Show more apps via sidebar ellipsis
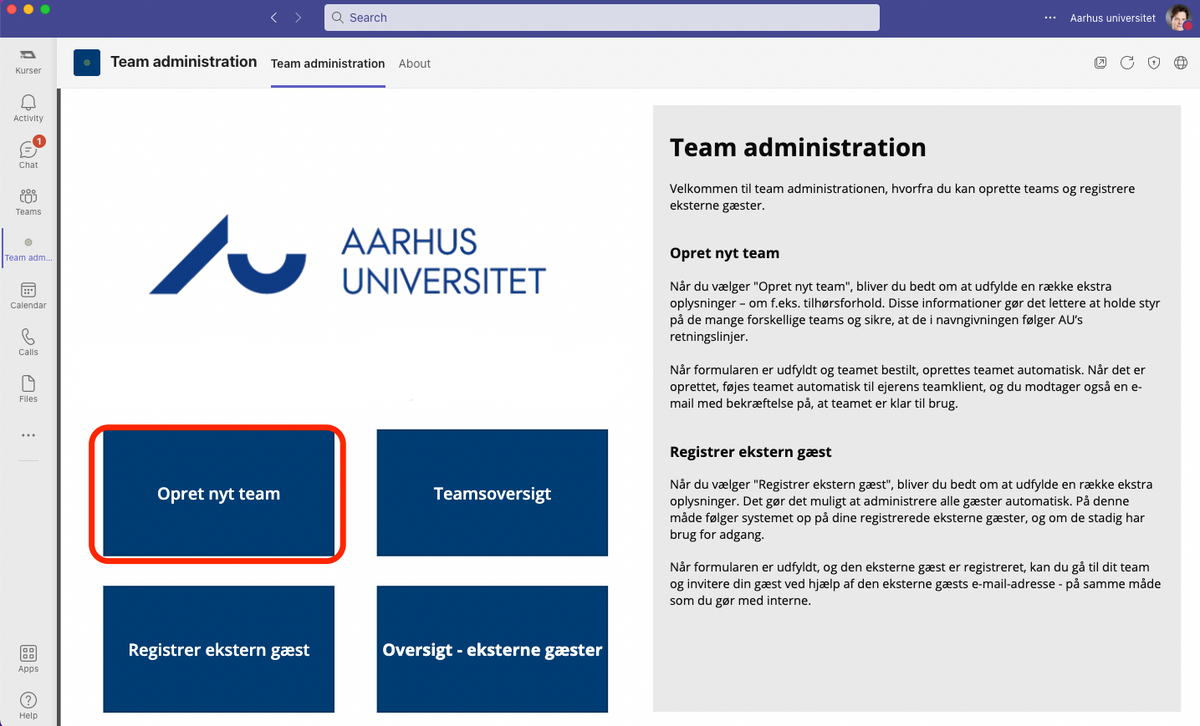 (28, 435)
